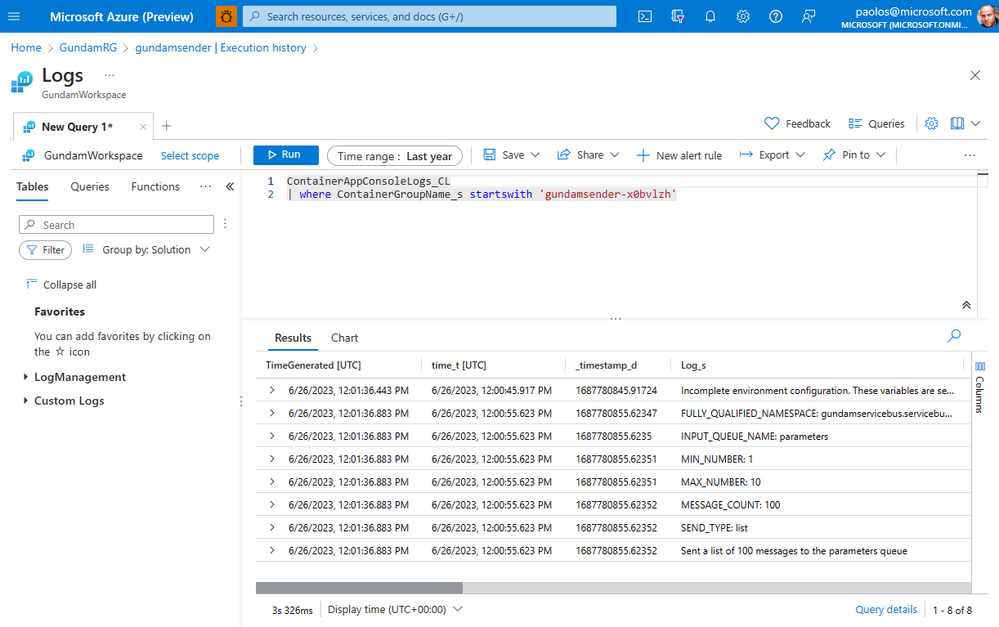The image size is (999, 627).
Task: Switch to Functions side panel tab
Action: click(x=155, y=187)
